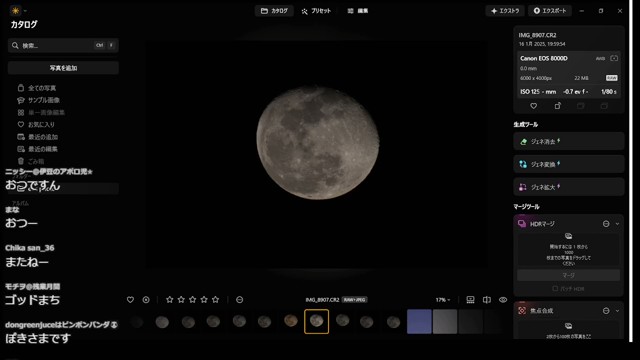Click the reject circle-minus icon near the stars
This screenshot has width=640, height=360.
(240, 300)
